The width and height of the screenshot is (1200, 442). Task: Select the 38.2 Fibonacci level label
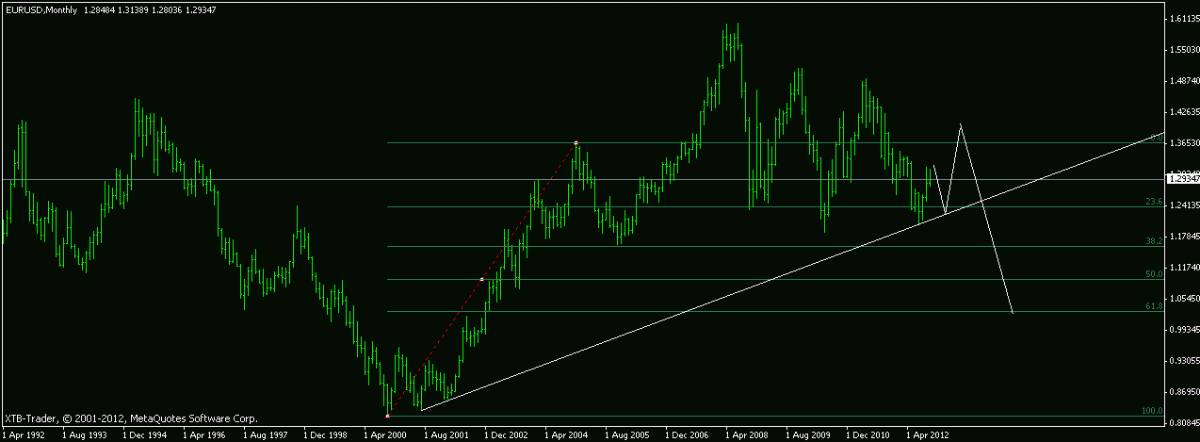(1151, 241)
